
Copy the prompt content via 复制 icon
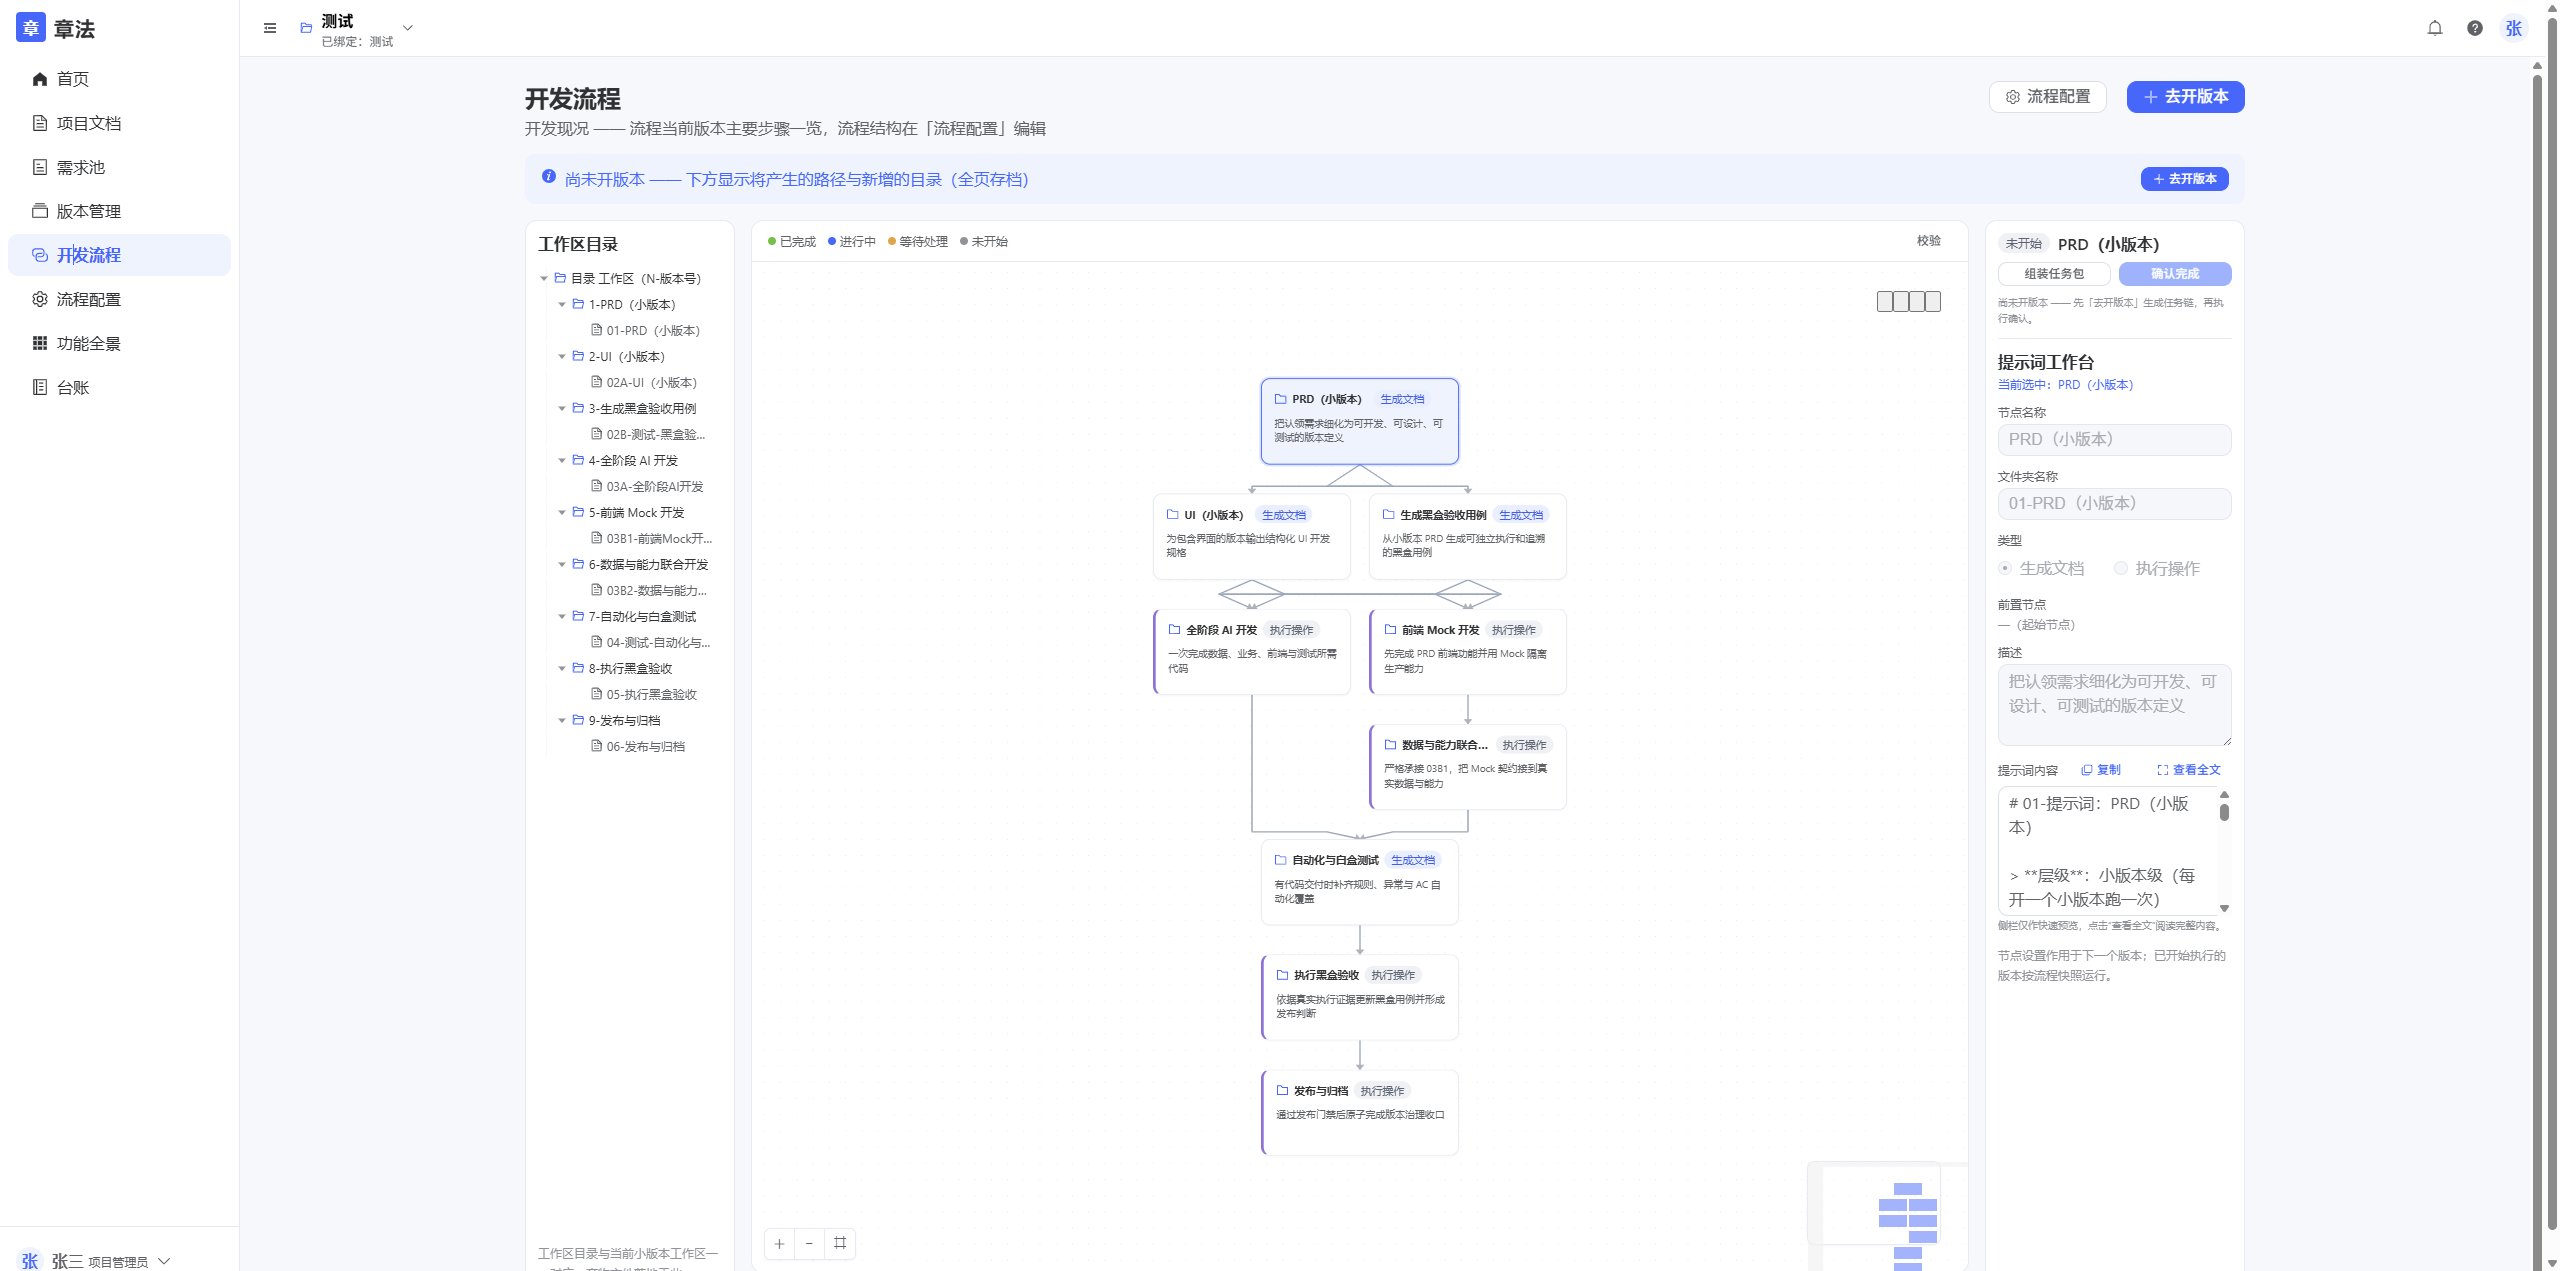click(2101, 770)
